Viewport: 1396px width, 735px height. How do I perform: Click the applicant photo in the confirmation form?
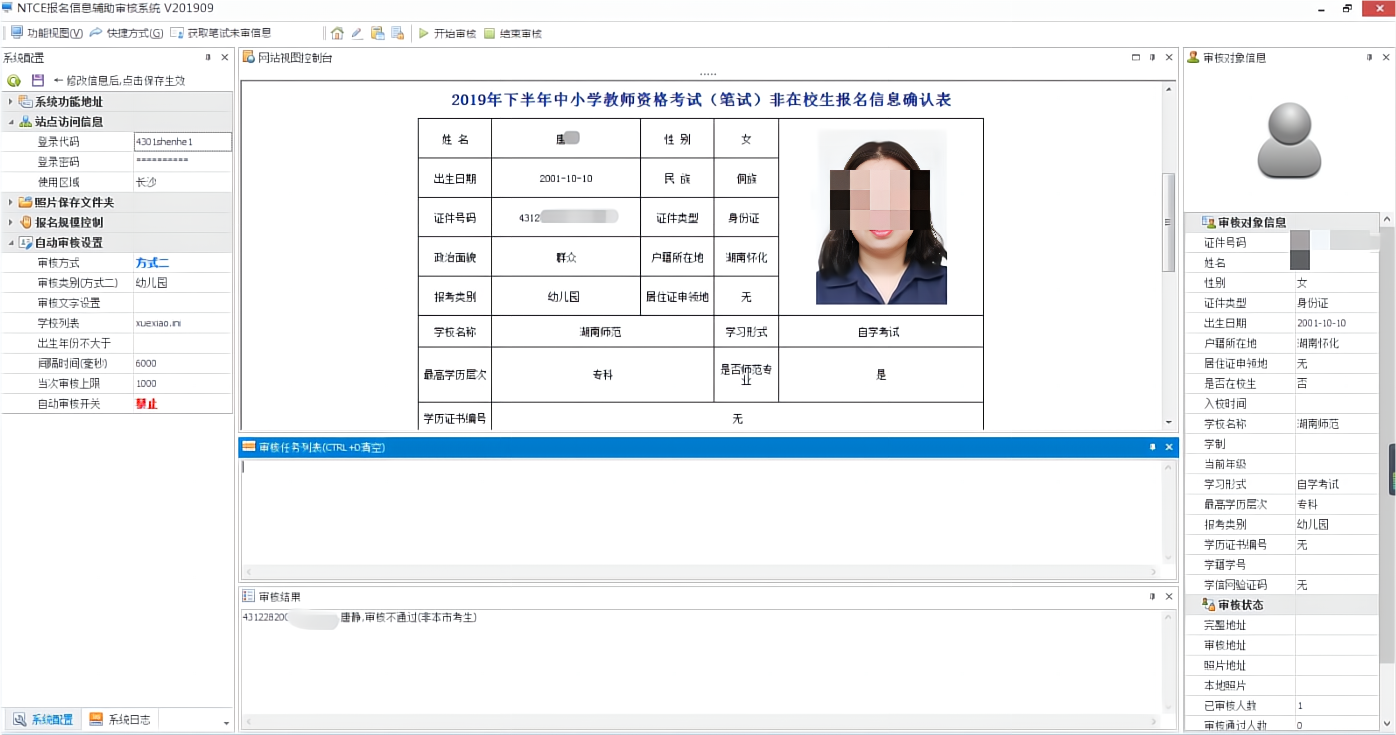[x=881, y=217]
